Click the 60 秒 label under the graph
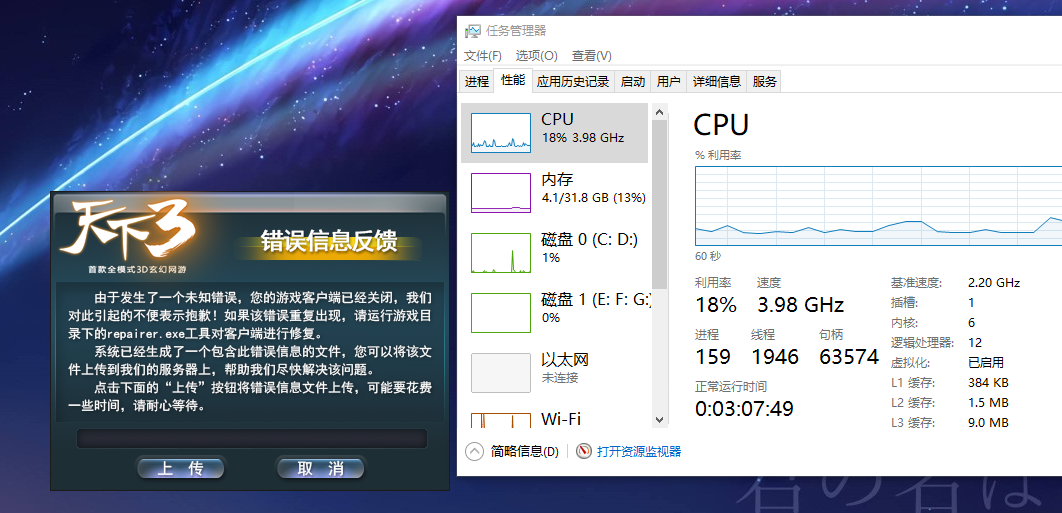Screen dimensions: 1062x513 tap(708, 256)
